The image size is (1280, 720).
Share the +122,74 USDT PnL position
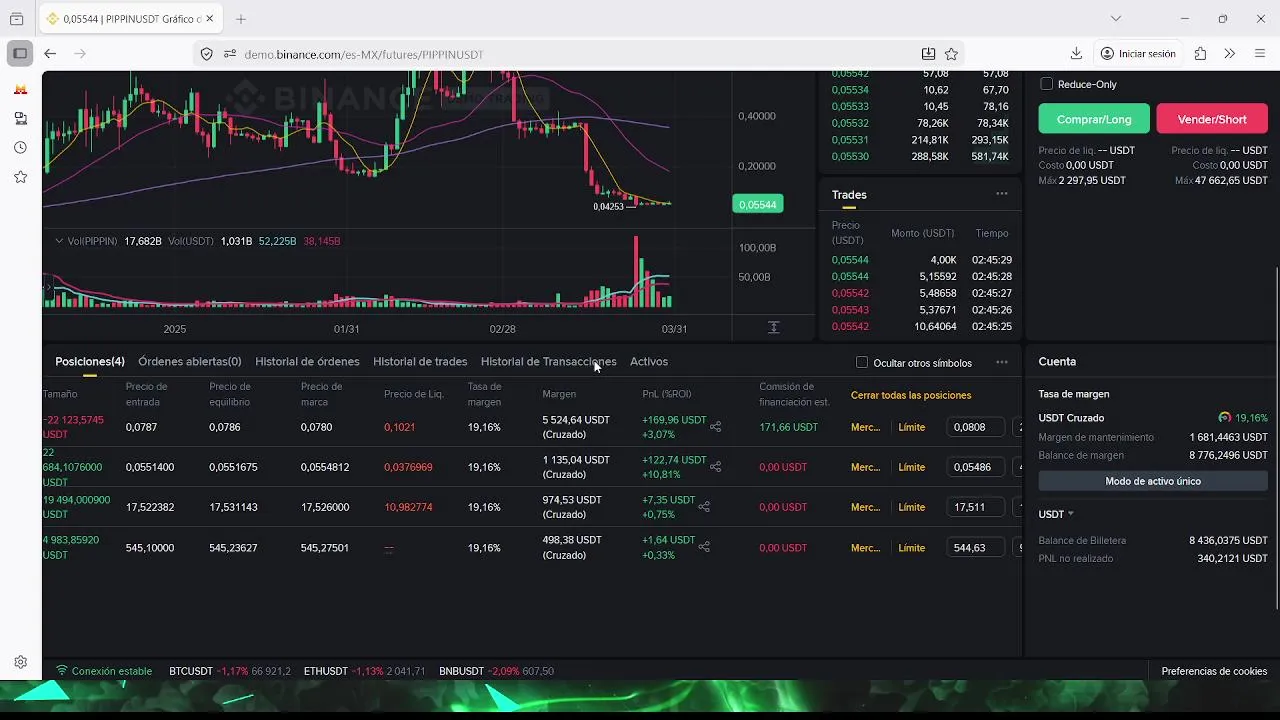[716, 467]
